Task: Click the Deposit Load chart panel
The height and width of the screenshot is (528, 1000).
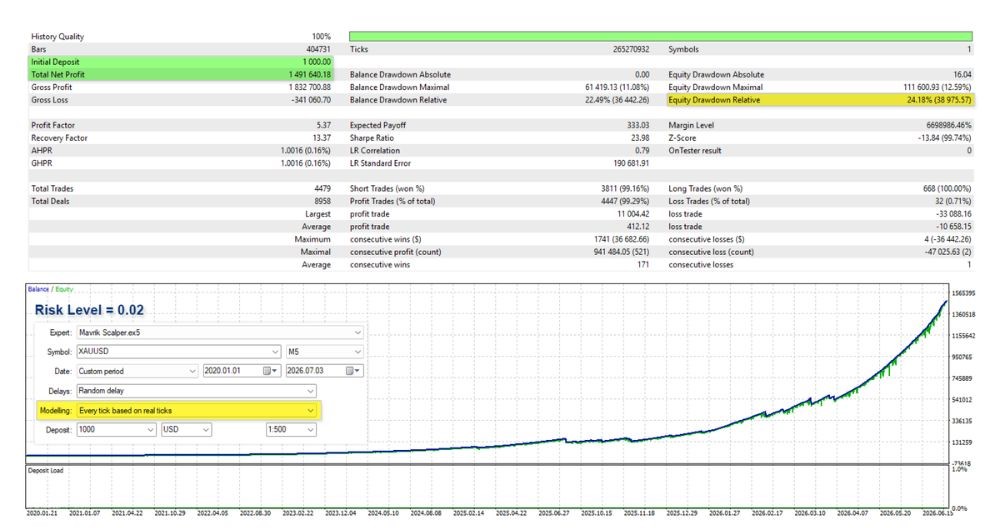Action: (488, 487)
